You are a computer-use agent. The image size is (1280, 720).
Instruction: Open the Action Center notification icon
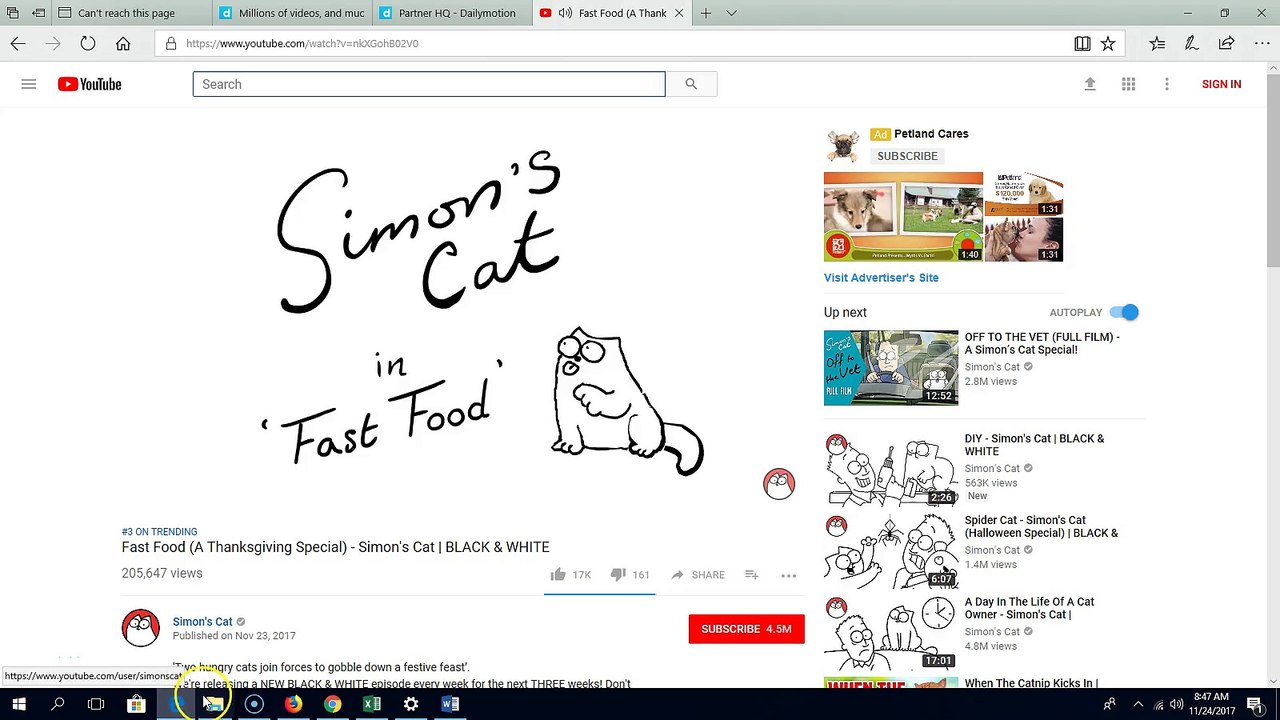(x=1257, y=704)
